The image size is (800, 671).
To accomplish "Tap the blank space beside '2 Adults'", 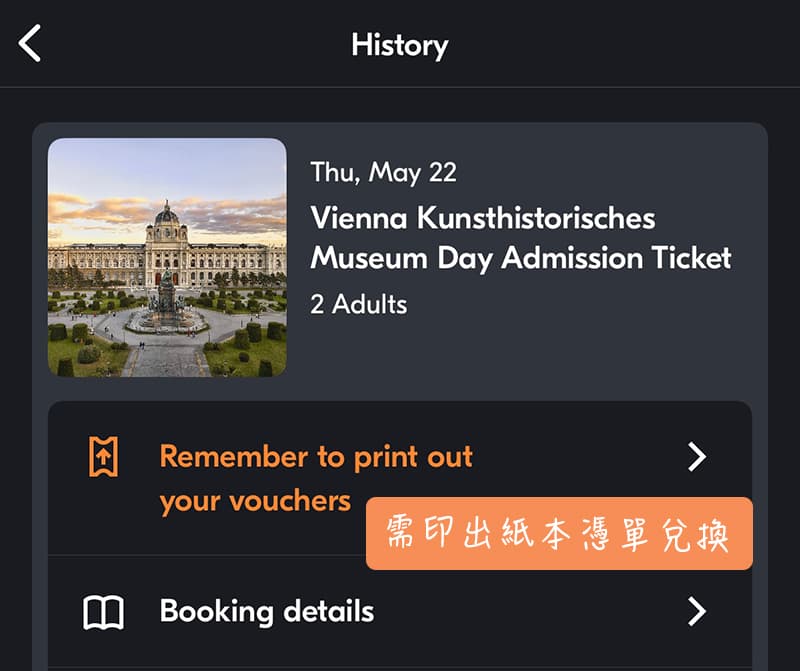I will coord(580,304).
